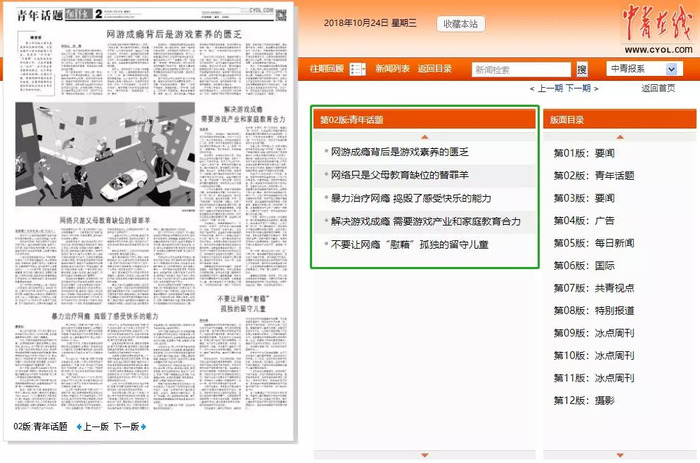Click 02版:青年话题 label under page

[x=40, y=427]
